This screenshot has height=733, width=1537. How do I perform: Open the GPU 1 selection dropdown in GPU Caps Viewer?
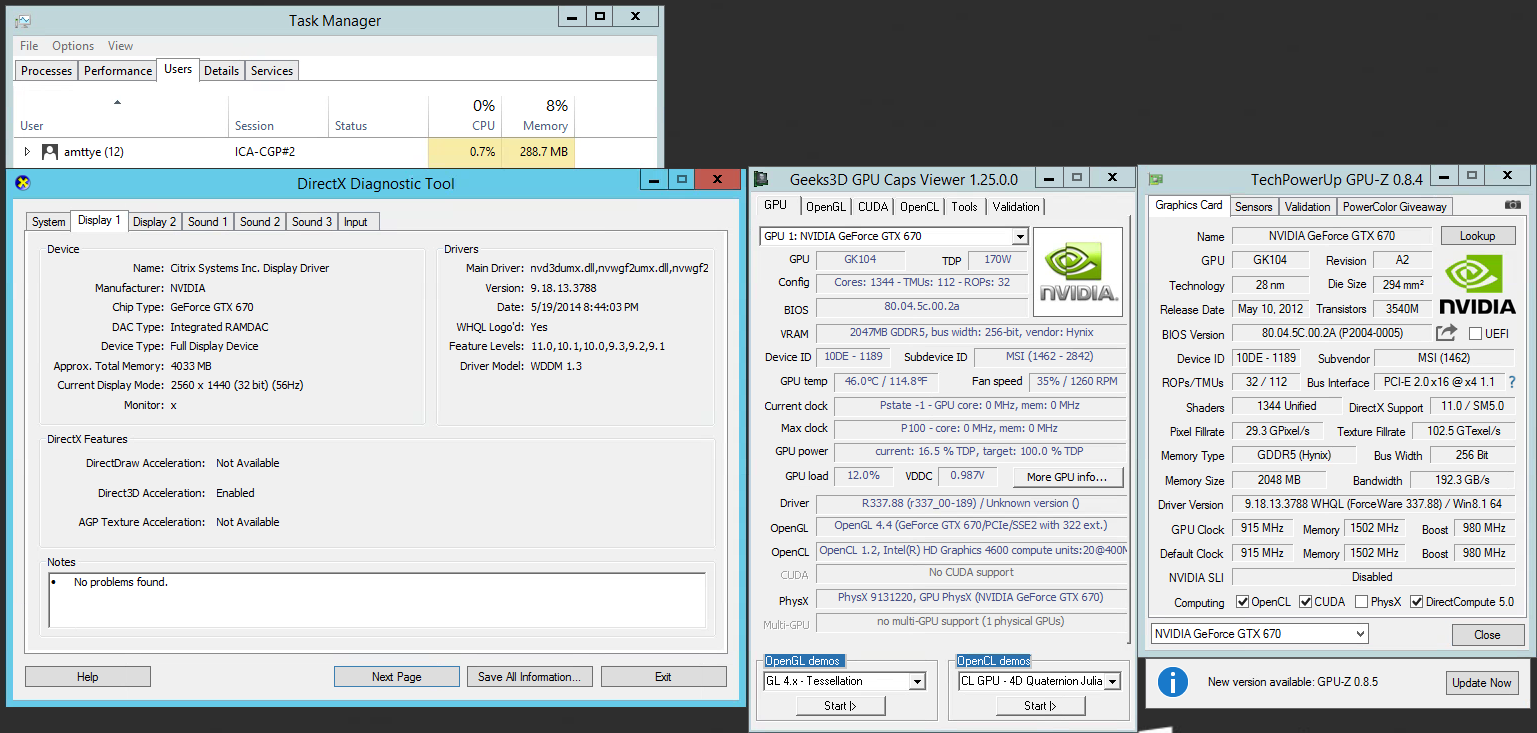coord(1020,237)
